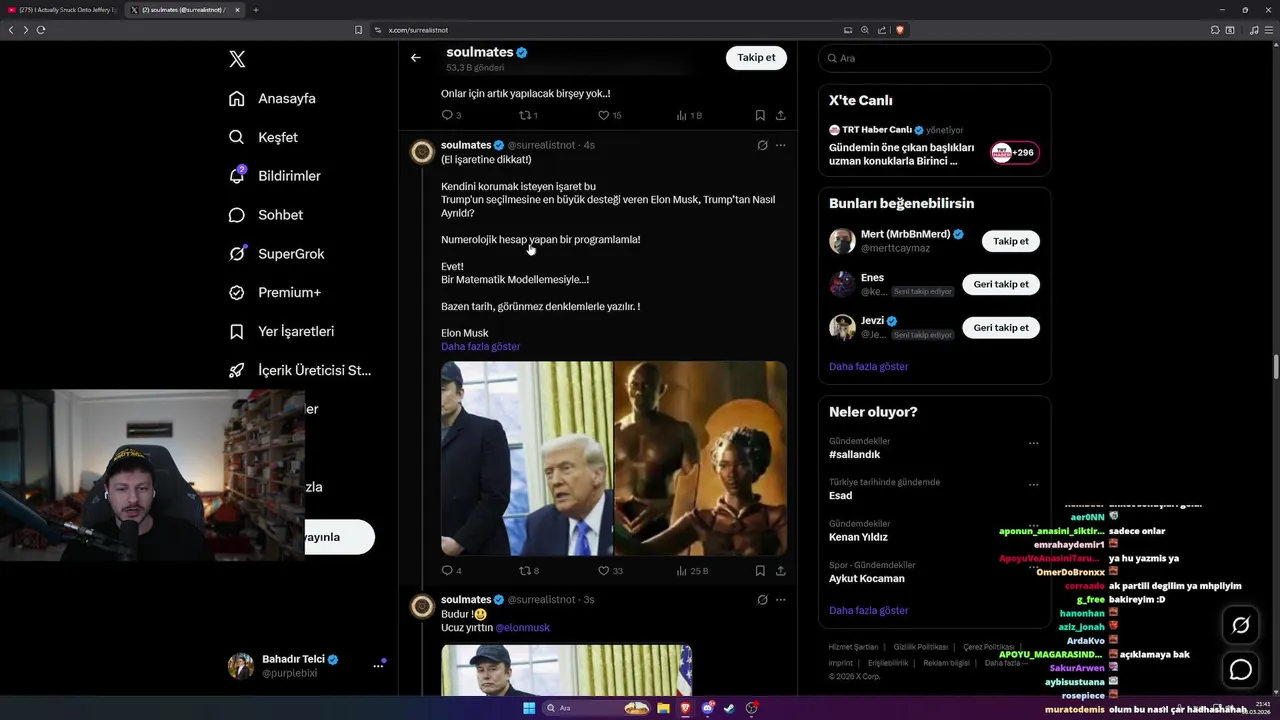Click Geri takip et for Jevzi
The width and height of the screenshot is (1280, 720).
coord(1001,328)
